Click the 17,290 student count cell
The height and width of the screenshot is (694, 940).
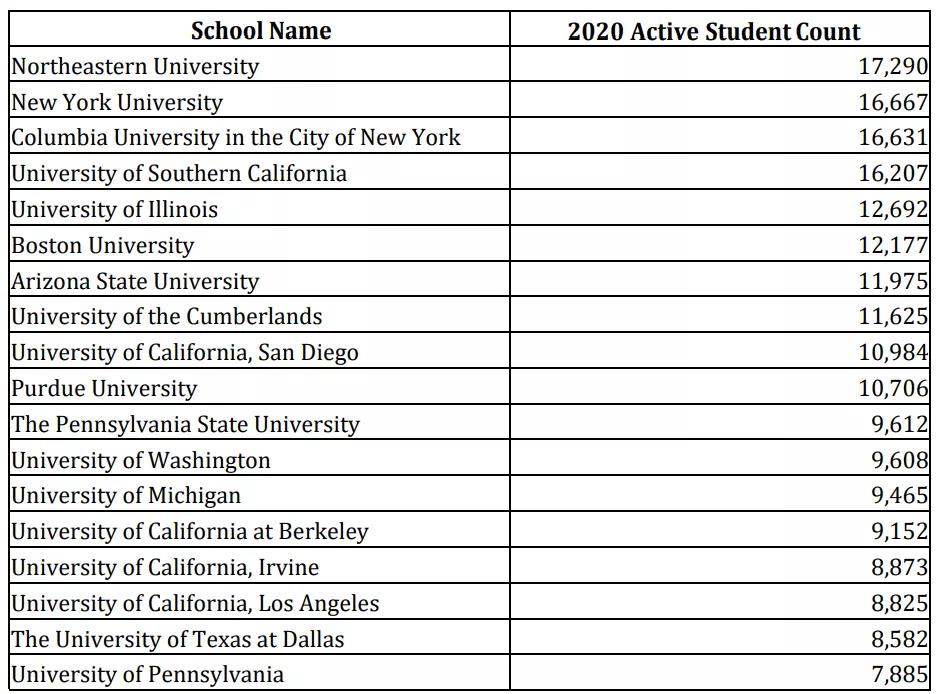pyautogui.click(x=893, y=67)
